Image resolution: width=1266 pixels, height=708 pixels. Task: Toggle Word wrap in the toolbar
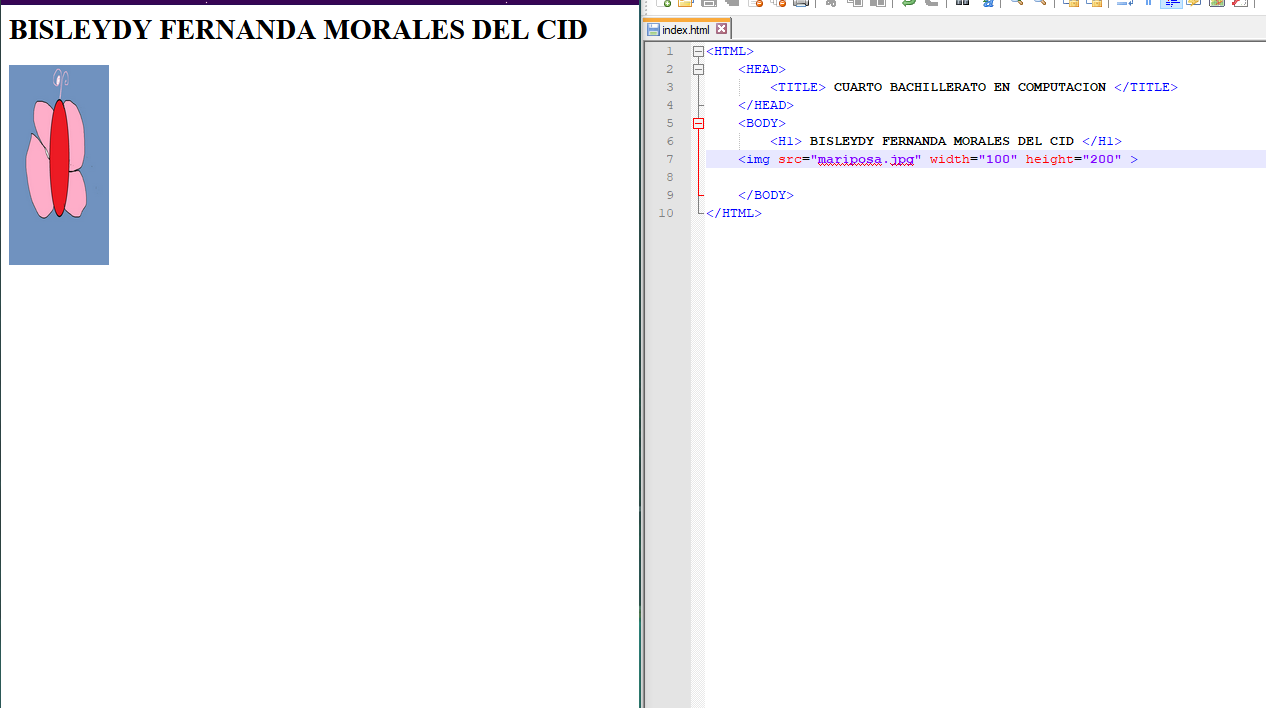coord(1125,3)
